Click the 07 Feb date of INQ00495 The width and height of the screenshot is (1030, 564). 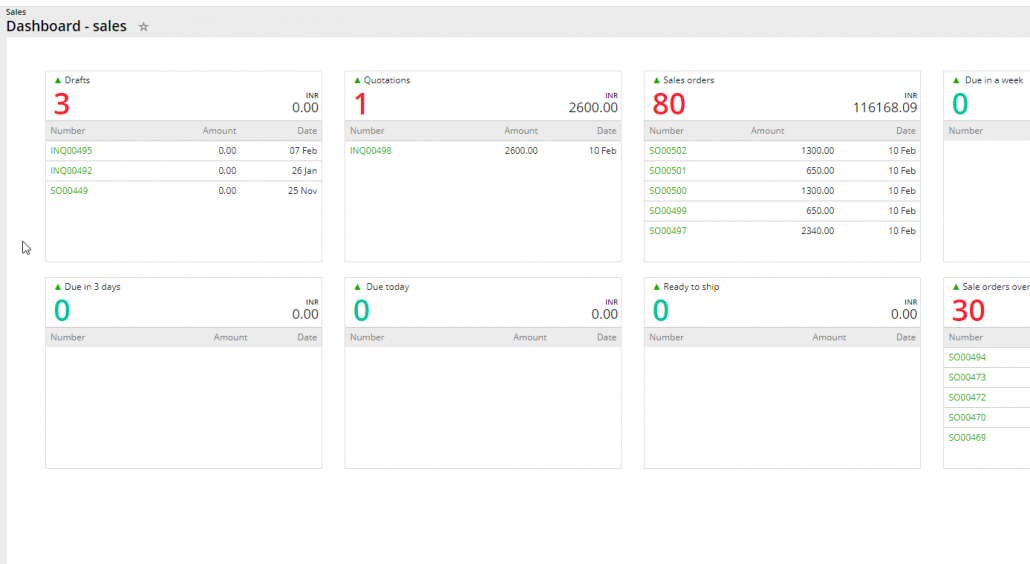tap(303, 150)
